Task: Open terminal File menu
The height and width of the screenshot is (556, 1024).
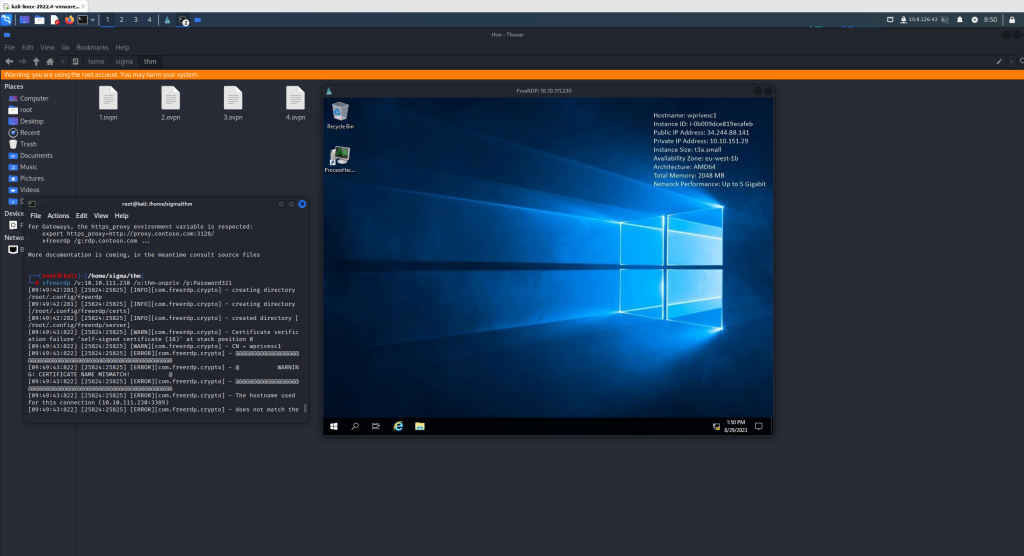Action: [x=36, y=216]
